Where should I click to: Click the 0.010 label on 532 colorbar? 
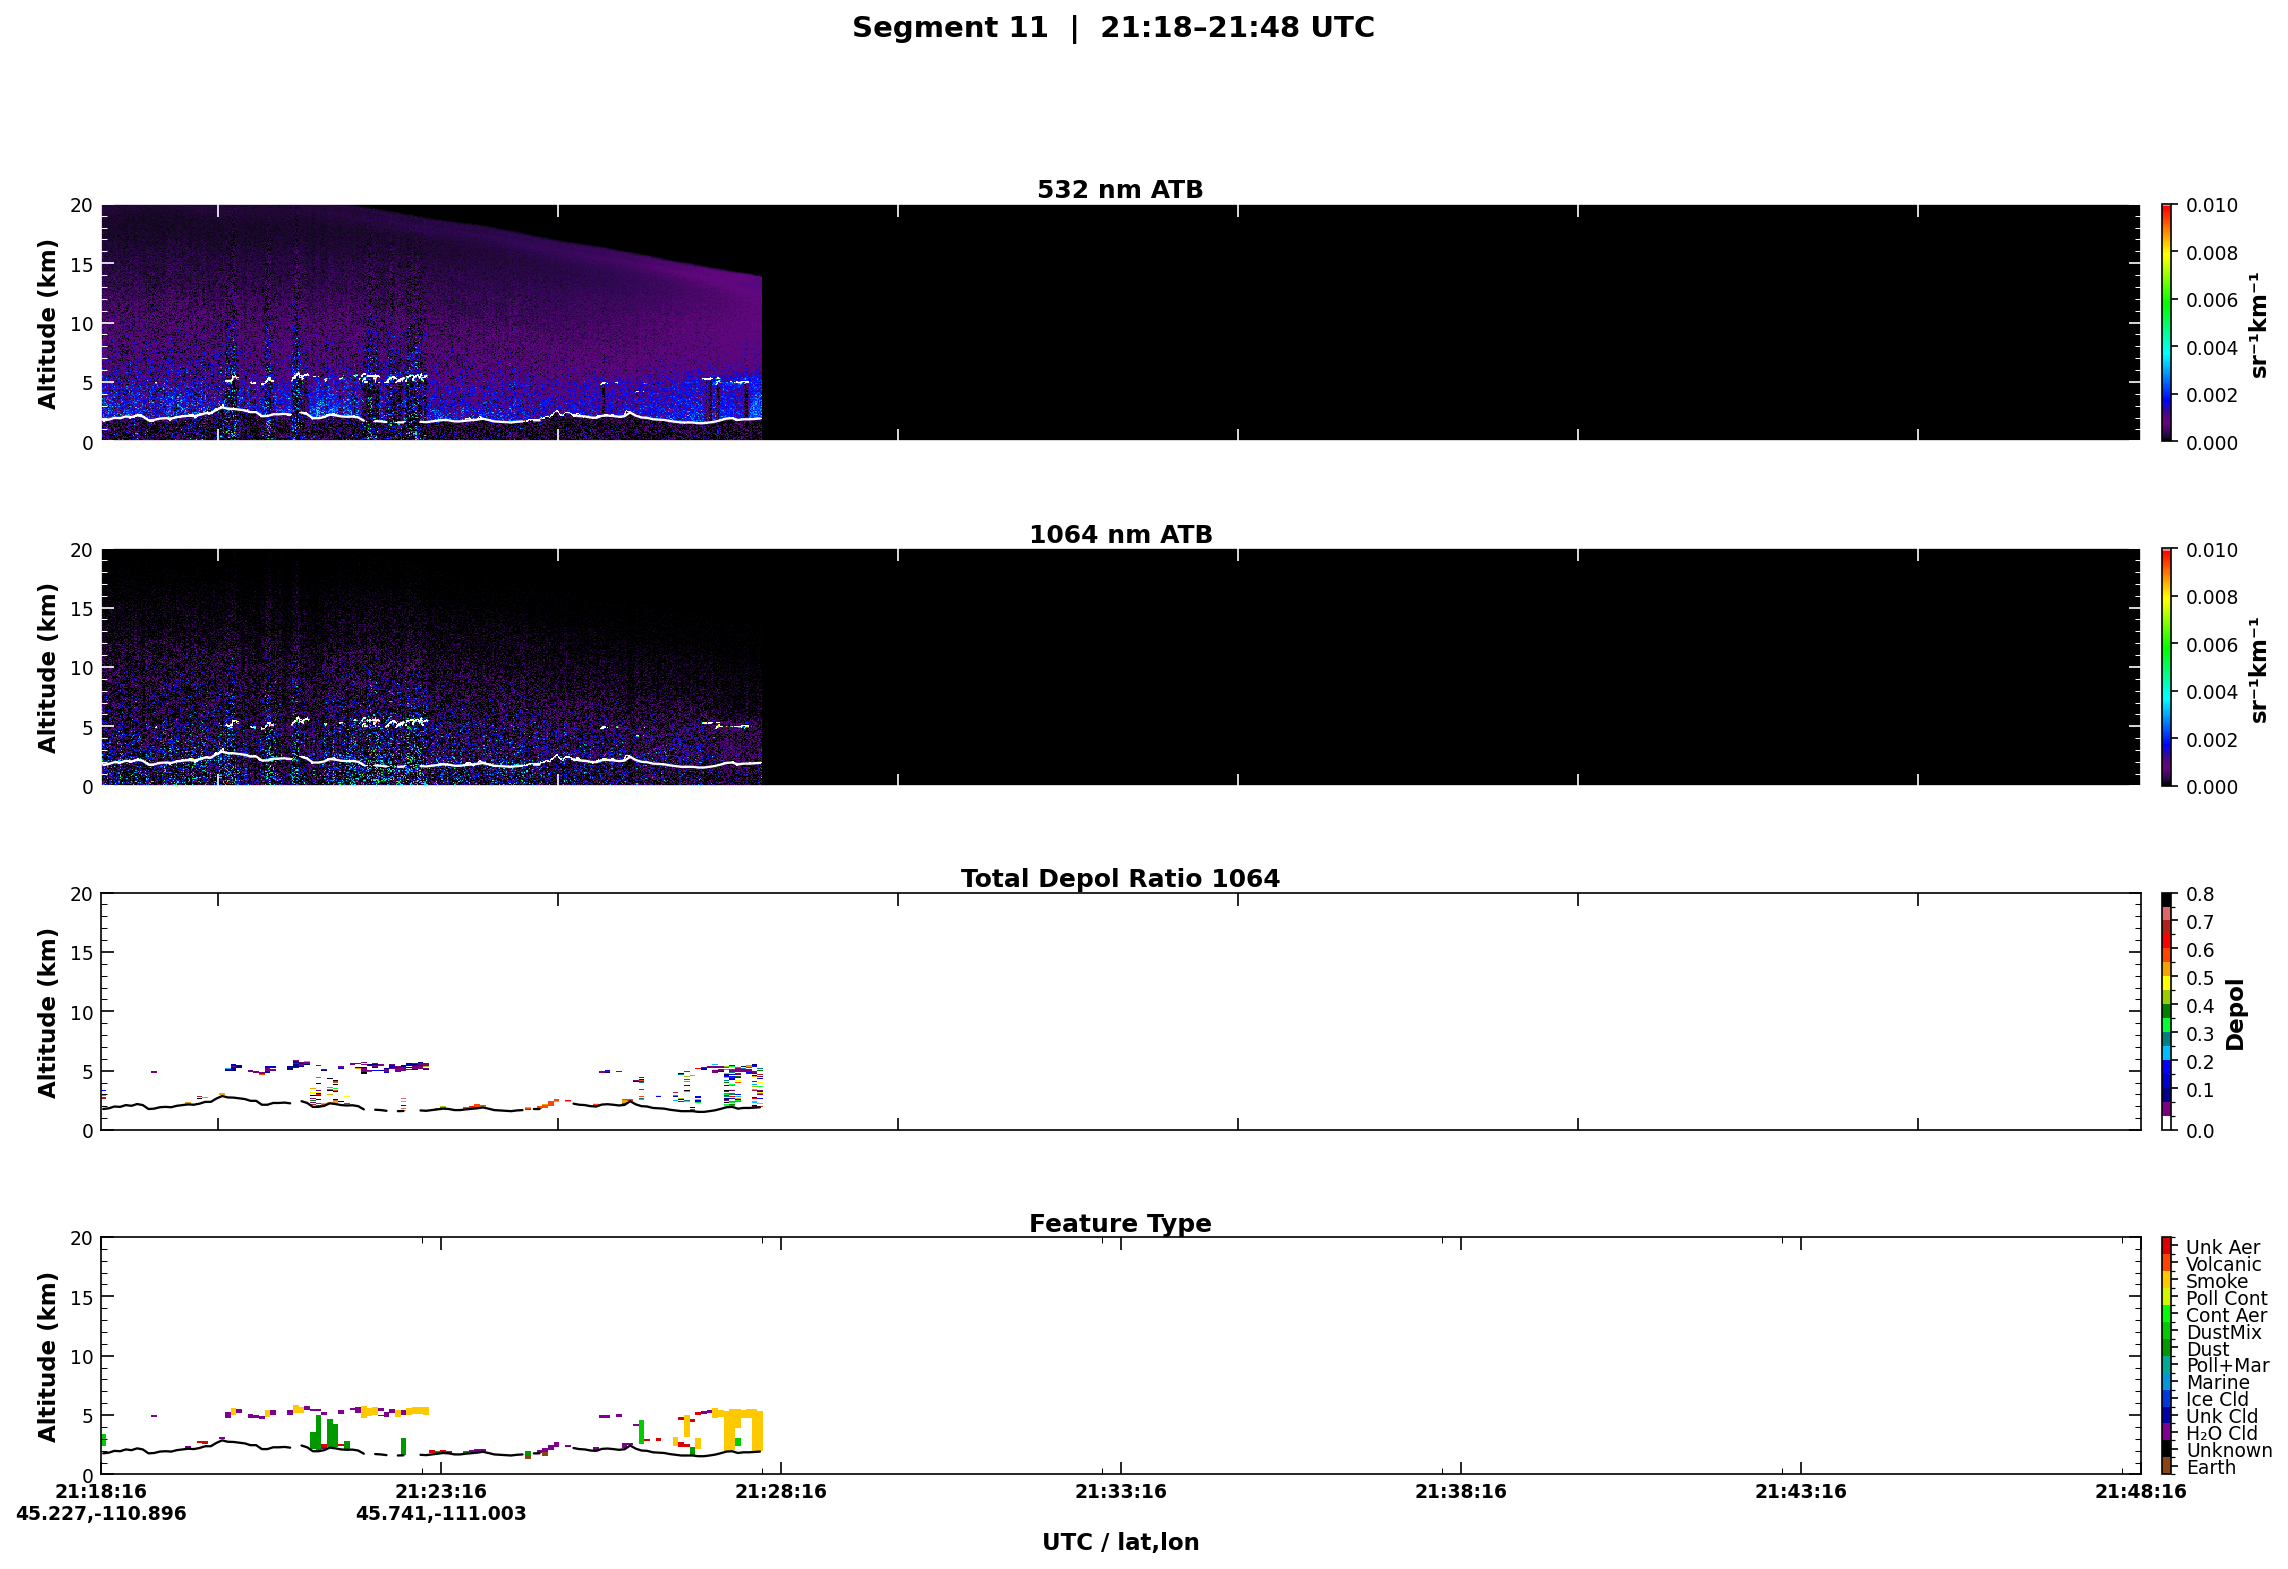pyautogui.click(x=2211, y=205)
